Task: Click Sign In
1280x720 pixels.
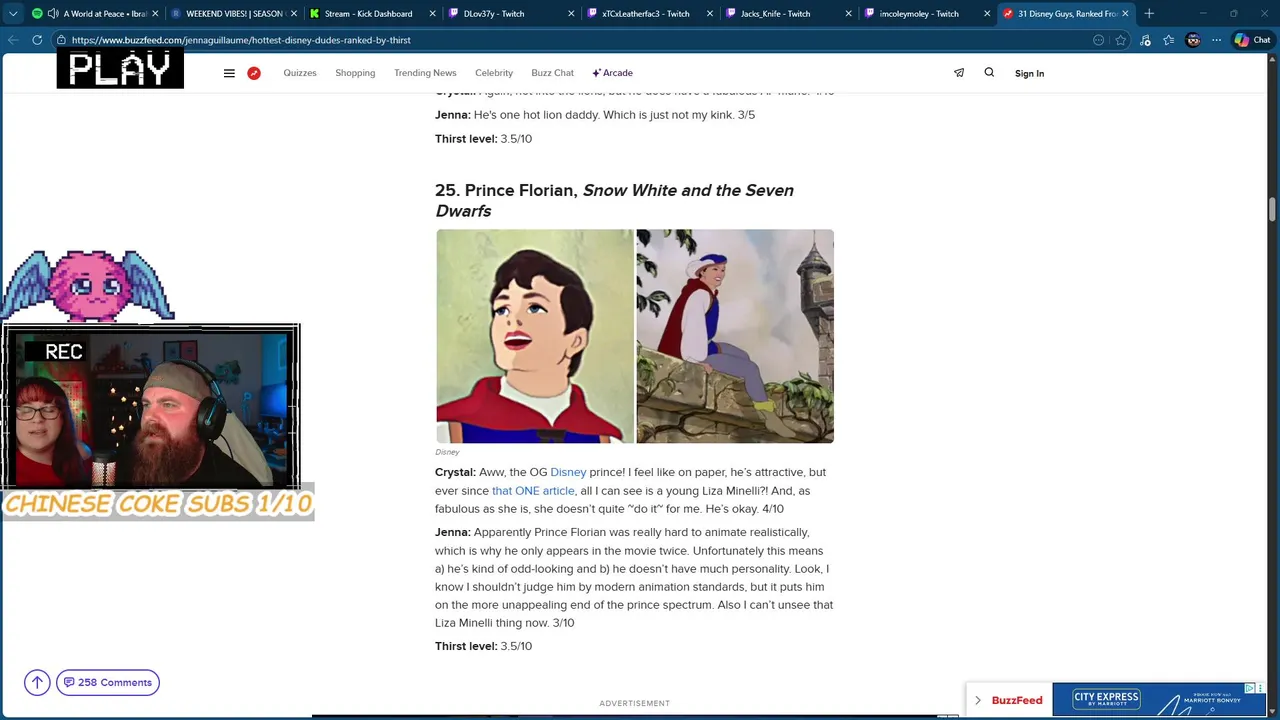Action: [x=1029, y=73]
